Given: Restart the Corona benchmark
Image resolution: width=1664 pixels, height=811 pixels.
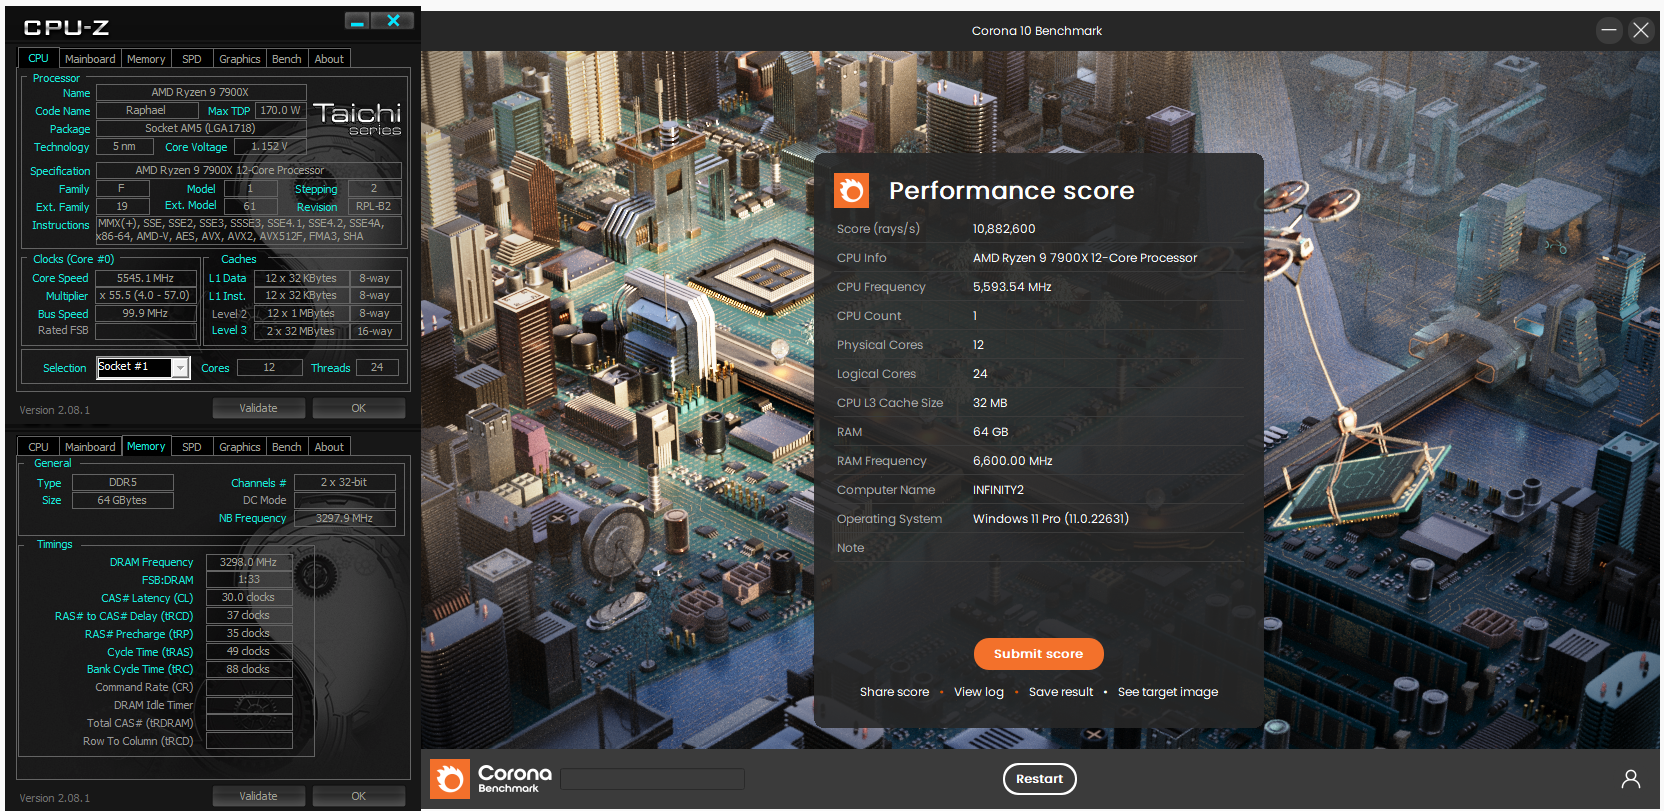Looking at the screenshot, I should 1039,779.
